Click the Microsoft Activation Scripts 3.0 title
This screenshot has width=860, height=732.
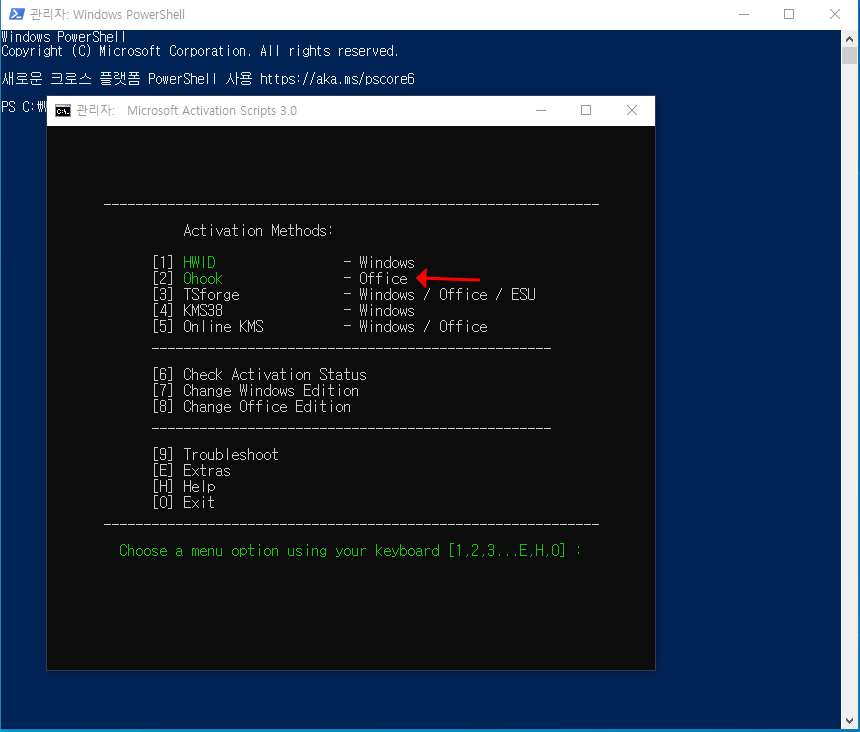click(x=212, y=111)
